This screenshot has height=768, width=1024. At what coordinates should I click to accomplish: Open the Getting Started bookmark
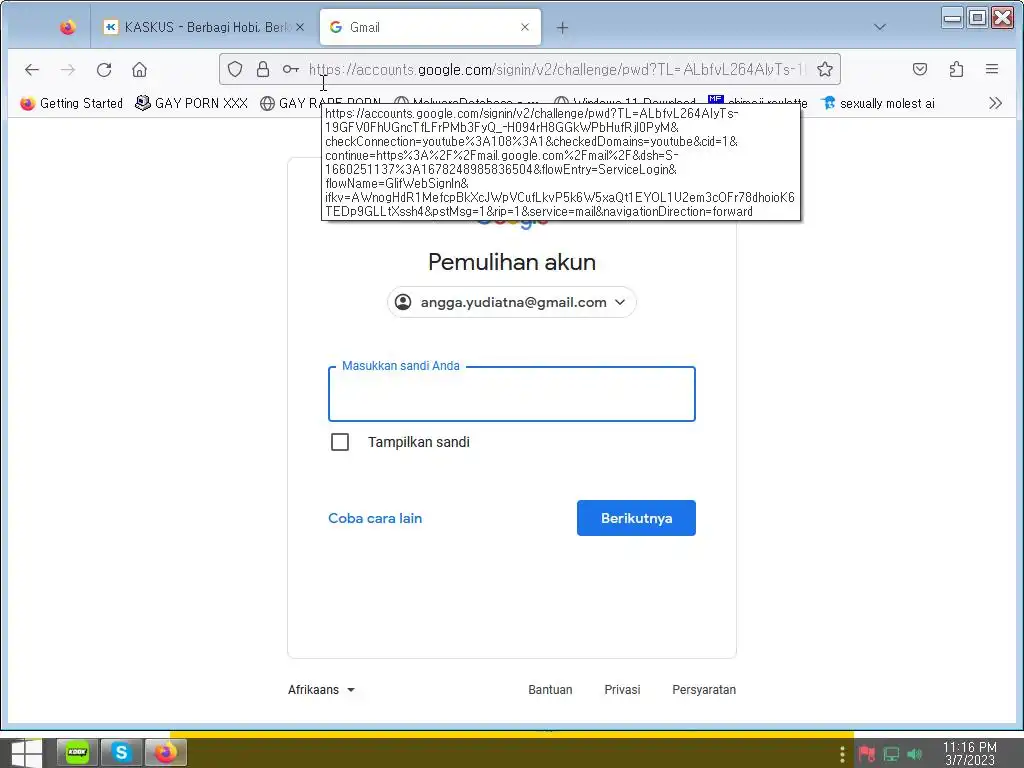click(71, 103)
